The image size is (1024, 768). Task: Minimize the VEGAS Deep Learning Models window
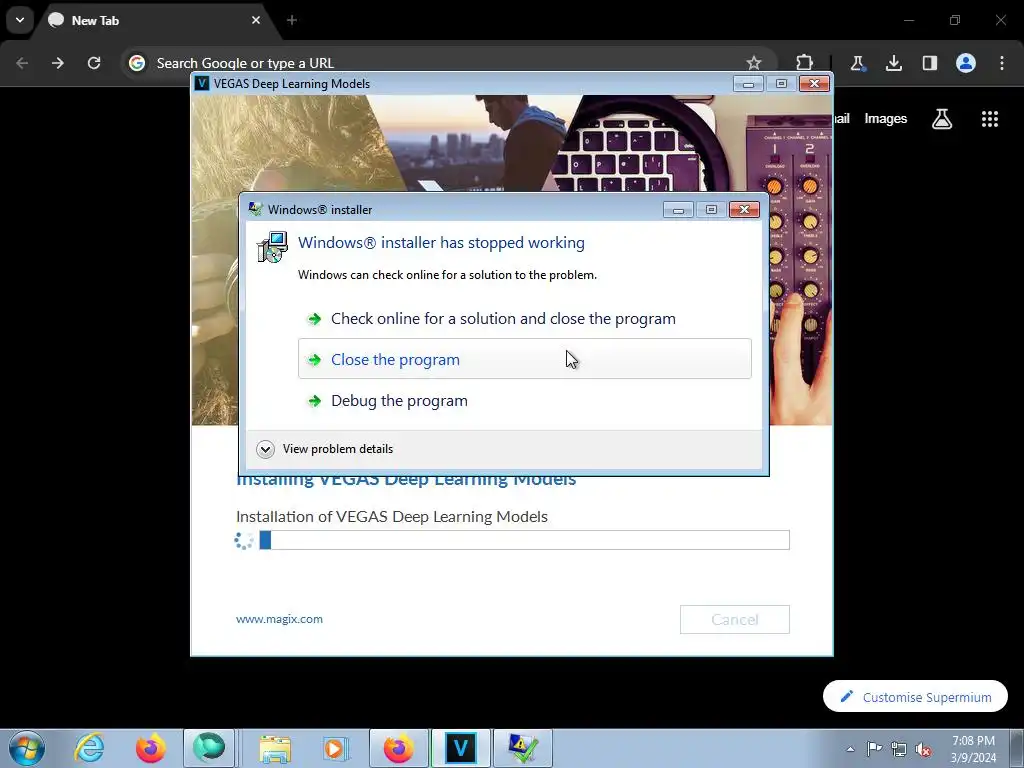click(748, 84)
